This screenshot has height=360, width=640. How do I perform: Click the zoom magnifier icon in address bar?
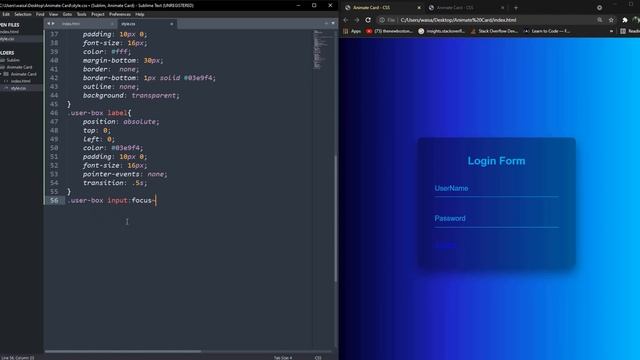click(x=600, y=20)
